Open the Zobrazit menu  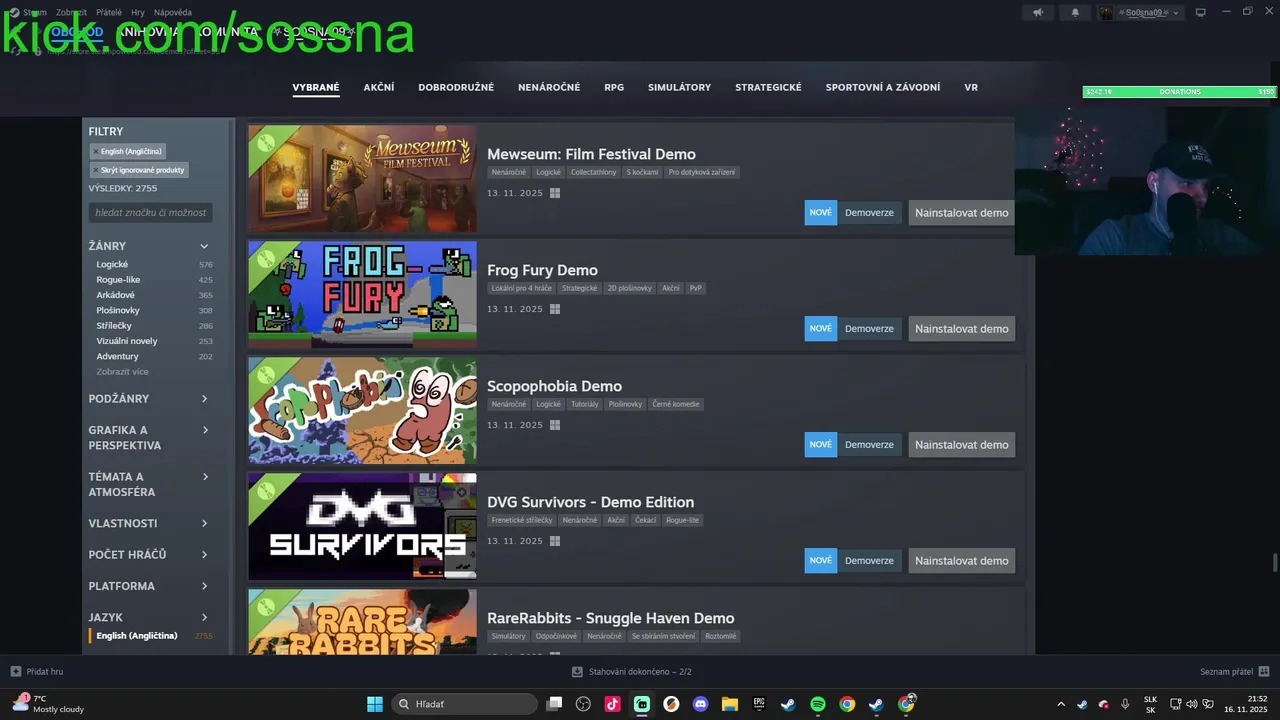(71, 12)
